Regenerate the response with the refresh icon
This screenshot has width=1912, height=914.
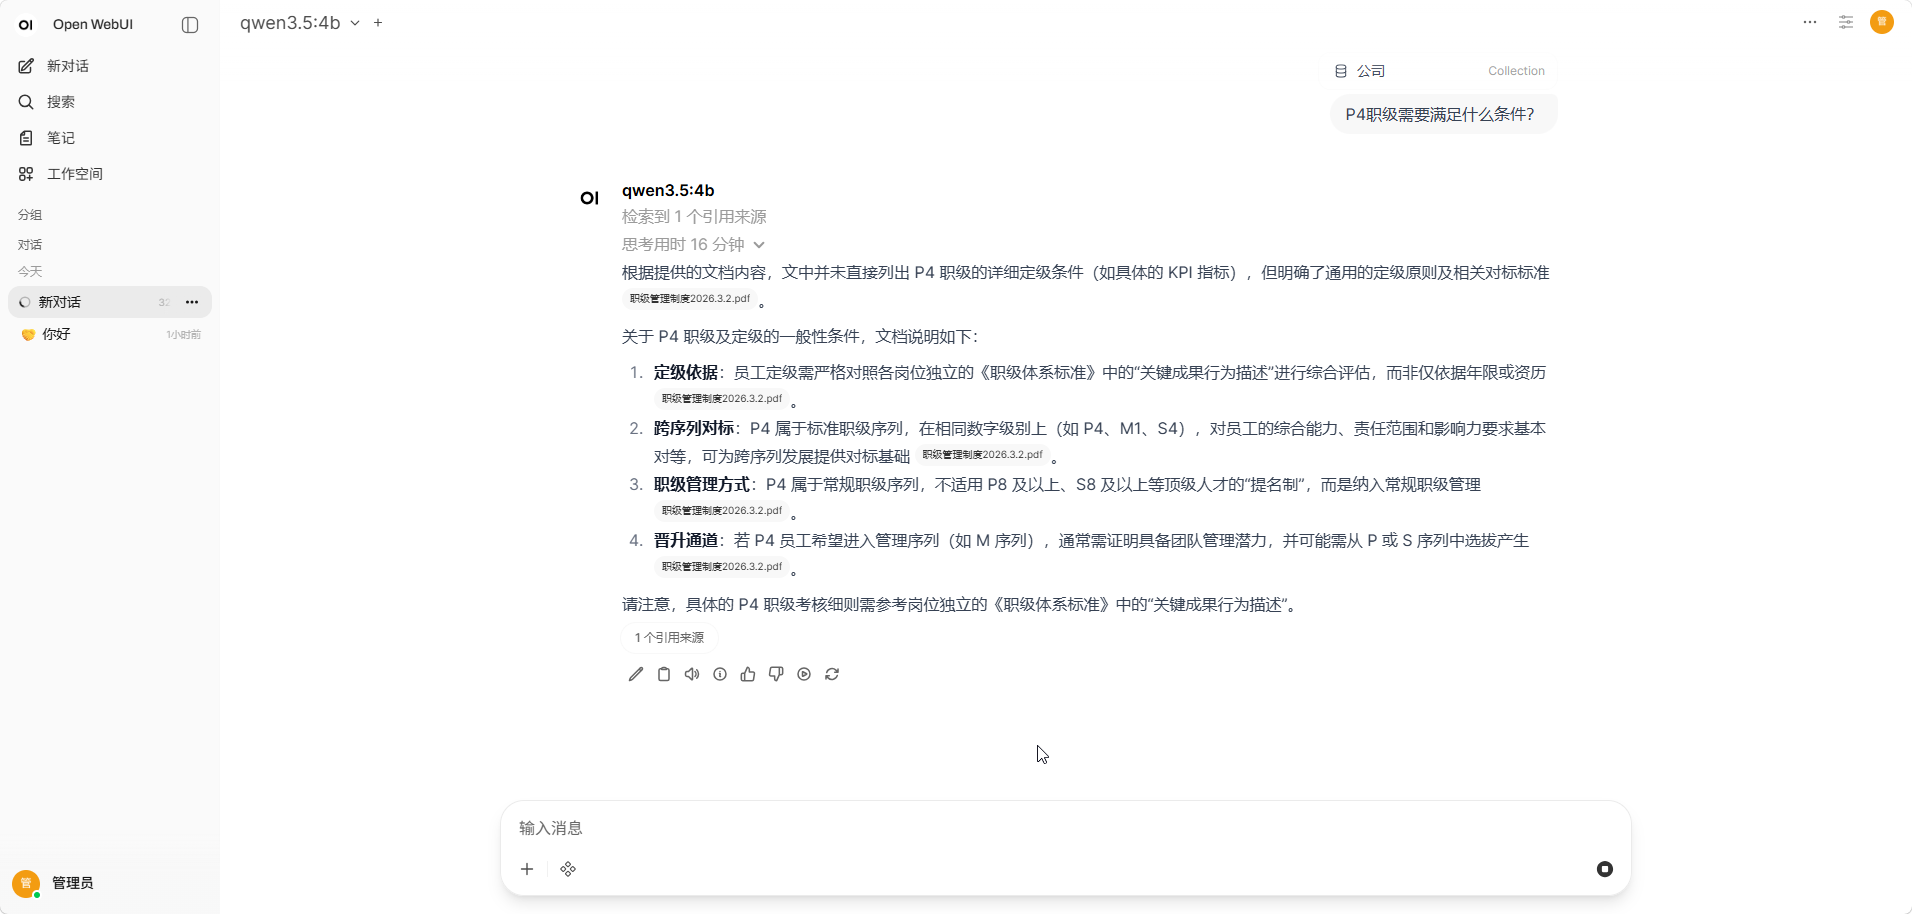pyautogui.click(x=831, y=674)
